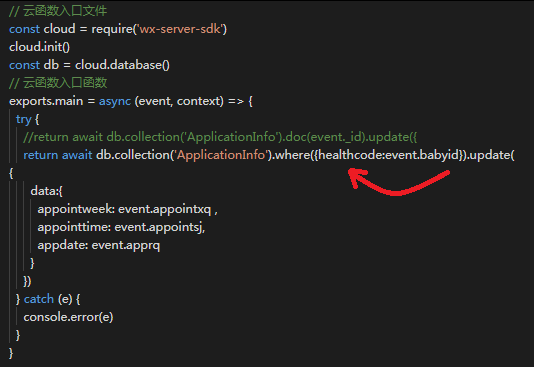This screenshot has height=367, width=534.
Task: Click 'exports.main' text
Action: click(x=46, y=101)
